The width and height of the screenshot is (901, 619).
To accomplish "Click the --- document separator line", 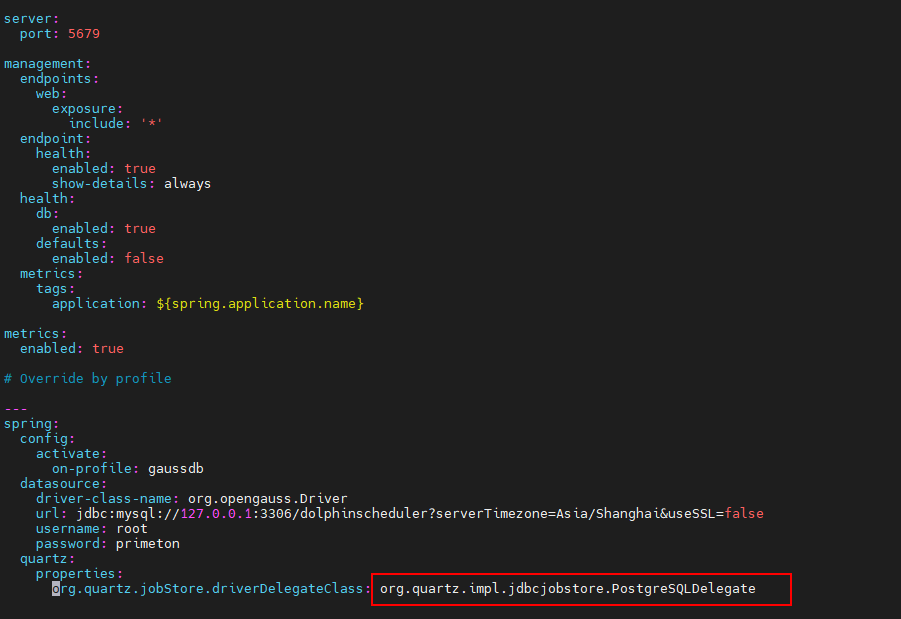I will point(16,409).
